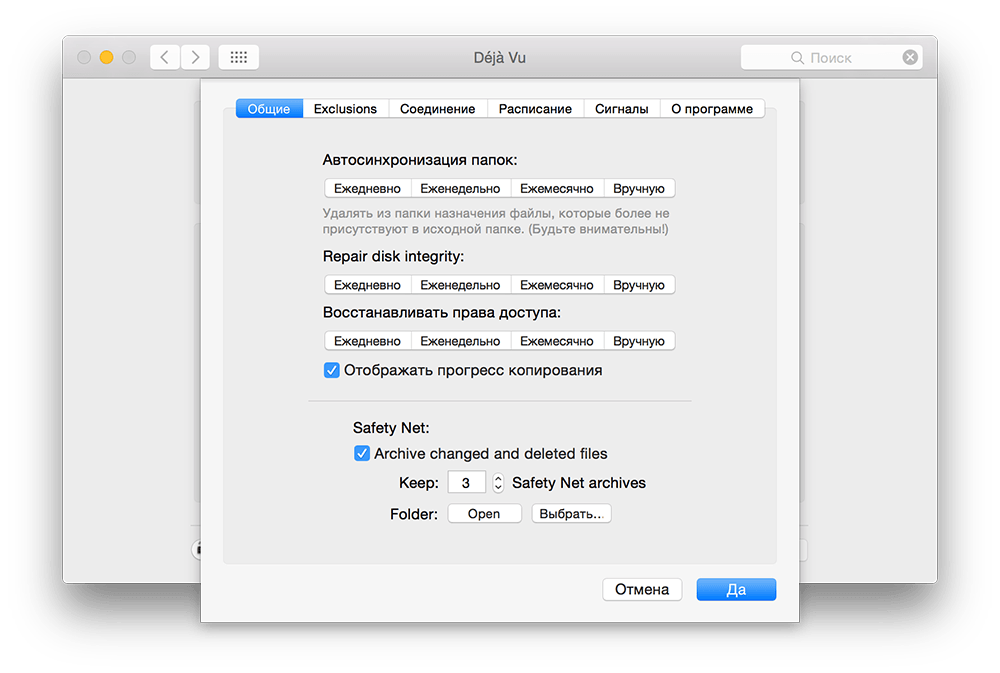Click the Восстанавливать права доступа: label
Screen dimensions: 1000x673
[441, 313]
